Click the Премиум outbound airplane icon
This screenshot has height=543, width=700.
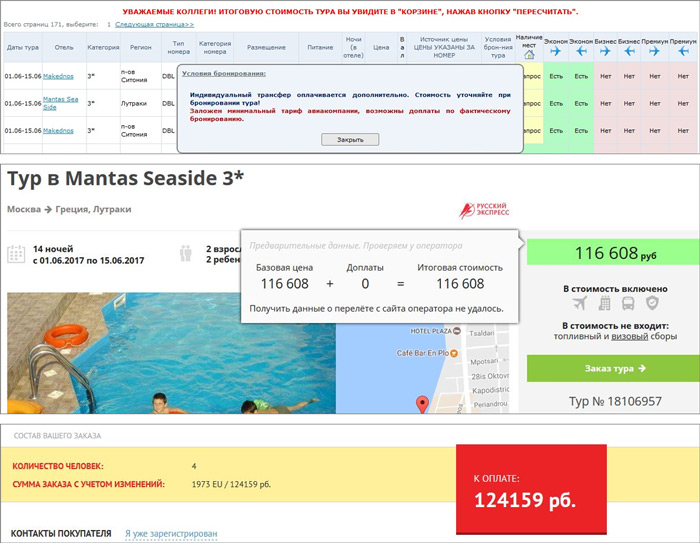(x=654, y=51)
